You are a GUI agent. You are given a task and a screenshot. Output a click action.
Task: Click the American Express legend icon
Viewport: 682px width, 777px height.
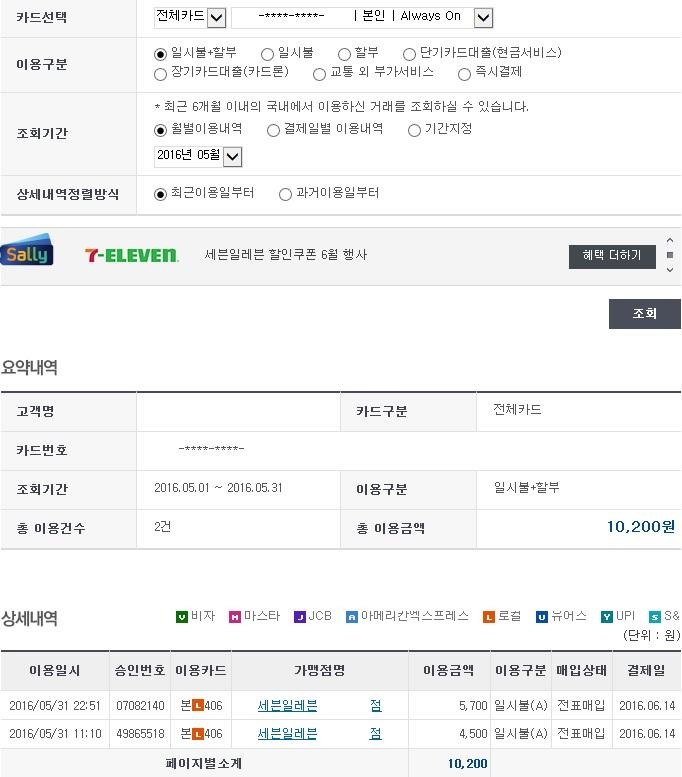352,617
